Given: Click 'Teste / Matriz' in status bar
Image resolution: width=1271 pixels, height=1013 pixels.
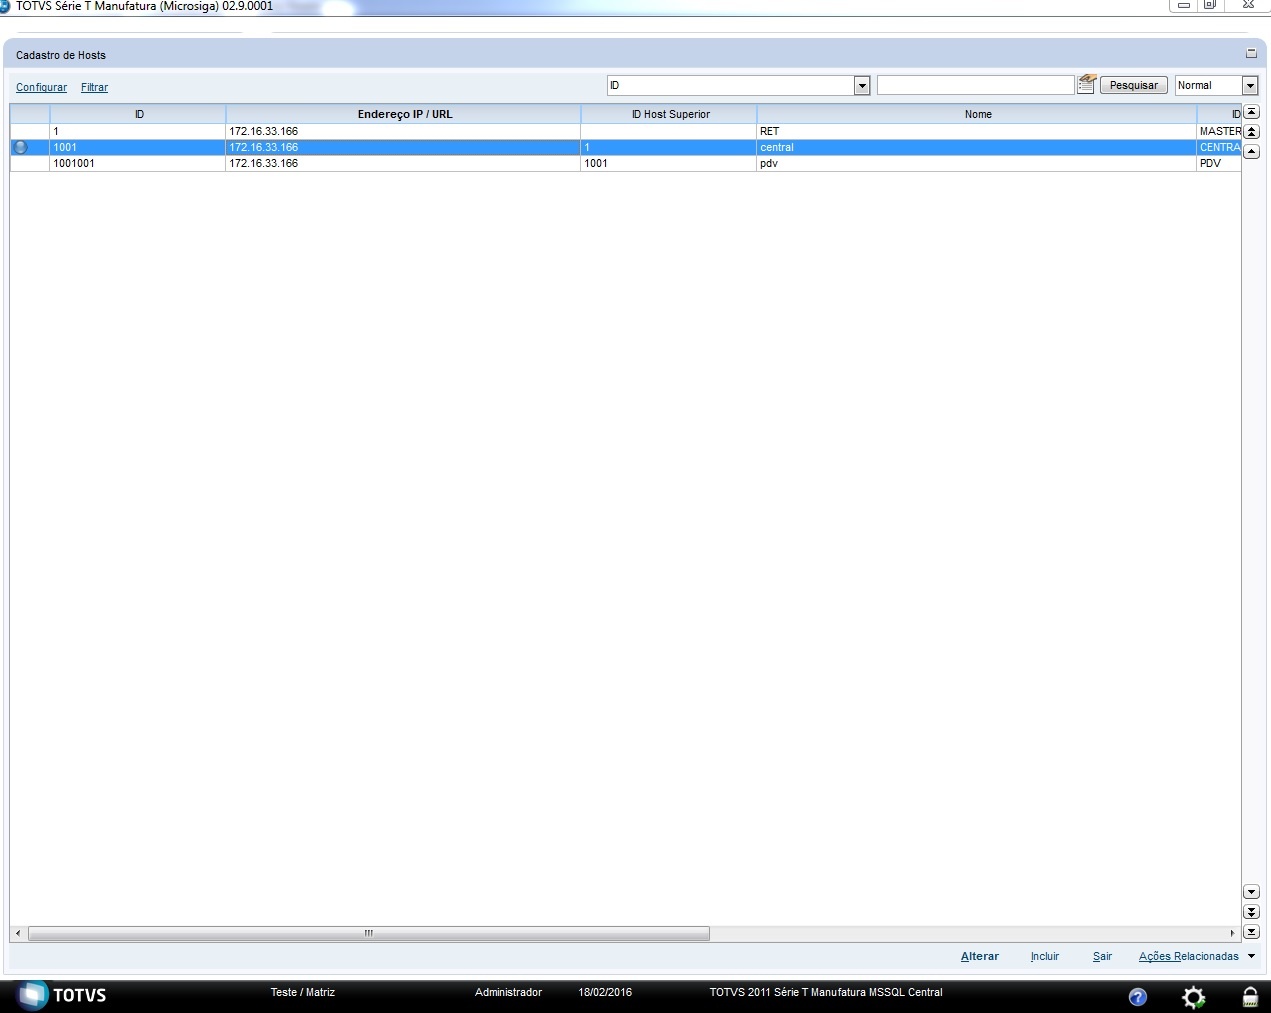Looking at the screenshot, I should [303, 993].
